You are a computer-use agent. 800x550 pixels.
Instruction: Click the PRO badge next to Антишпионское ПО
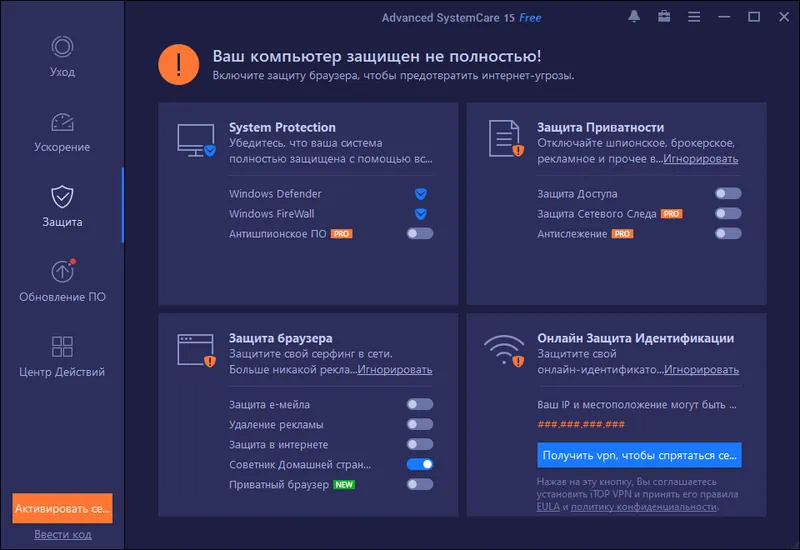coord(341,234)
